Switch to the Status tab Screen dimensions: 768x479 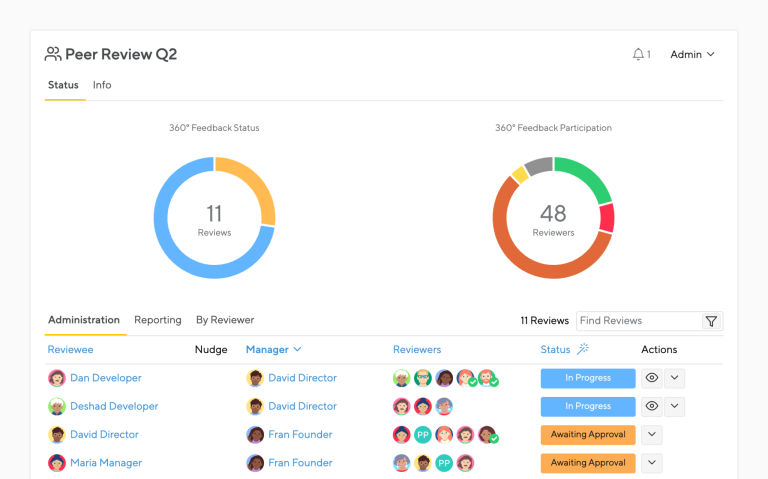pyautogui.click(x=63, y=85)
